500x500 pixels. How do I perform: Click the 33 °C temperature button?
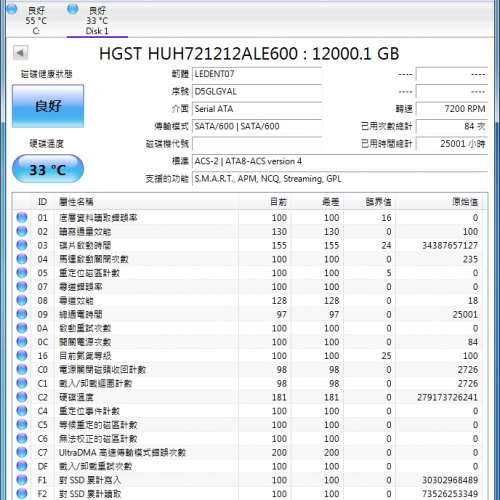pos(48,169)
